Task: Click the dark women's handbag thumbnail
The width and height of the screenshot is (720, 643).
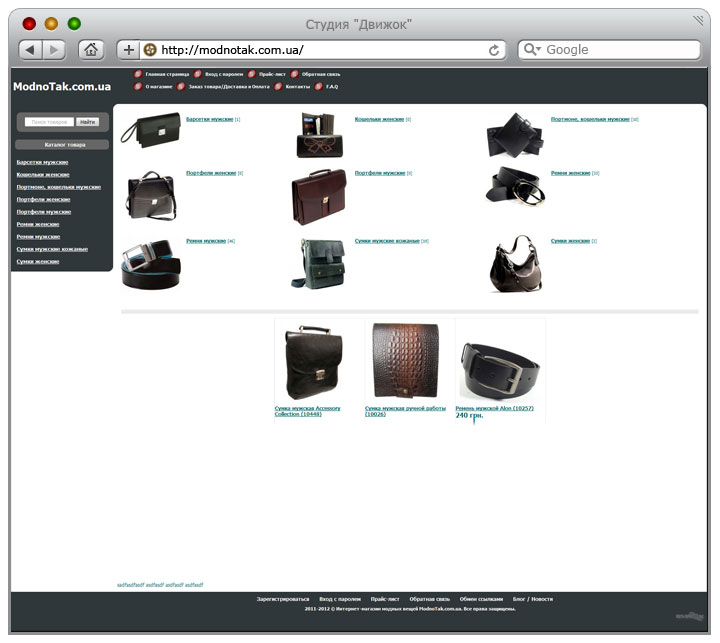Action: pyautogui.click(x=516, y=264)
